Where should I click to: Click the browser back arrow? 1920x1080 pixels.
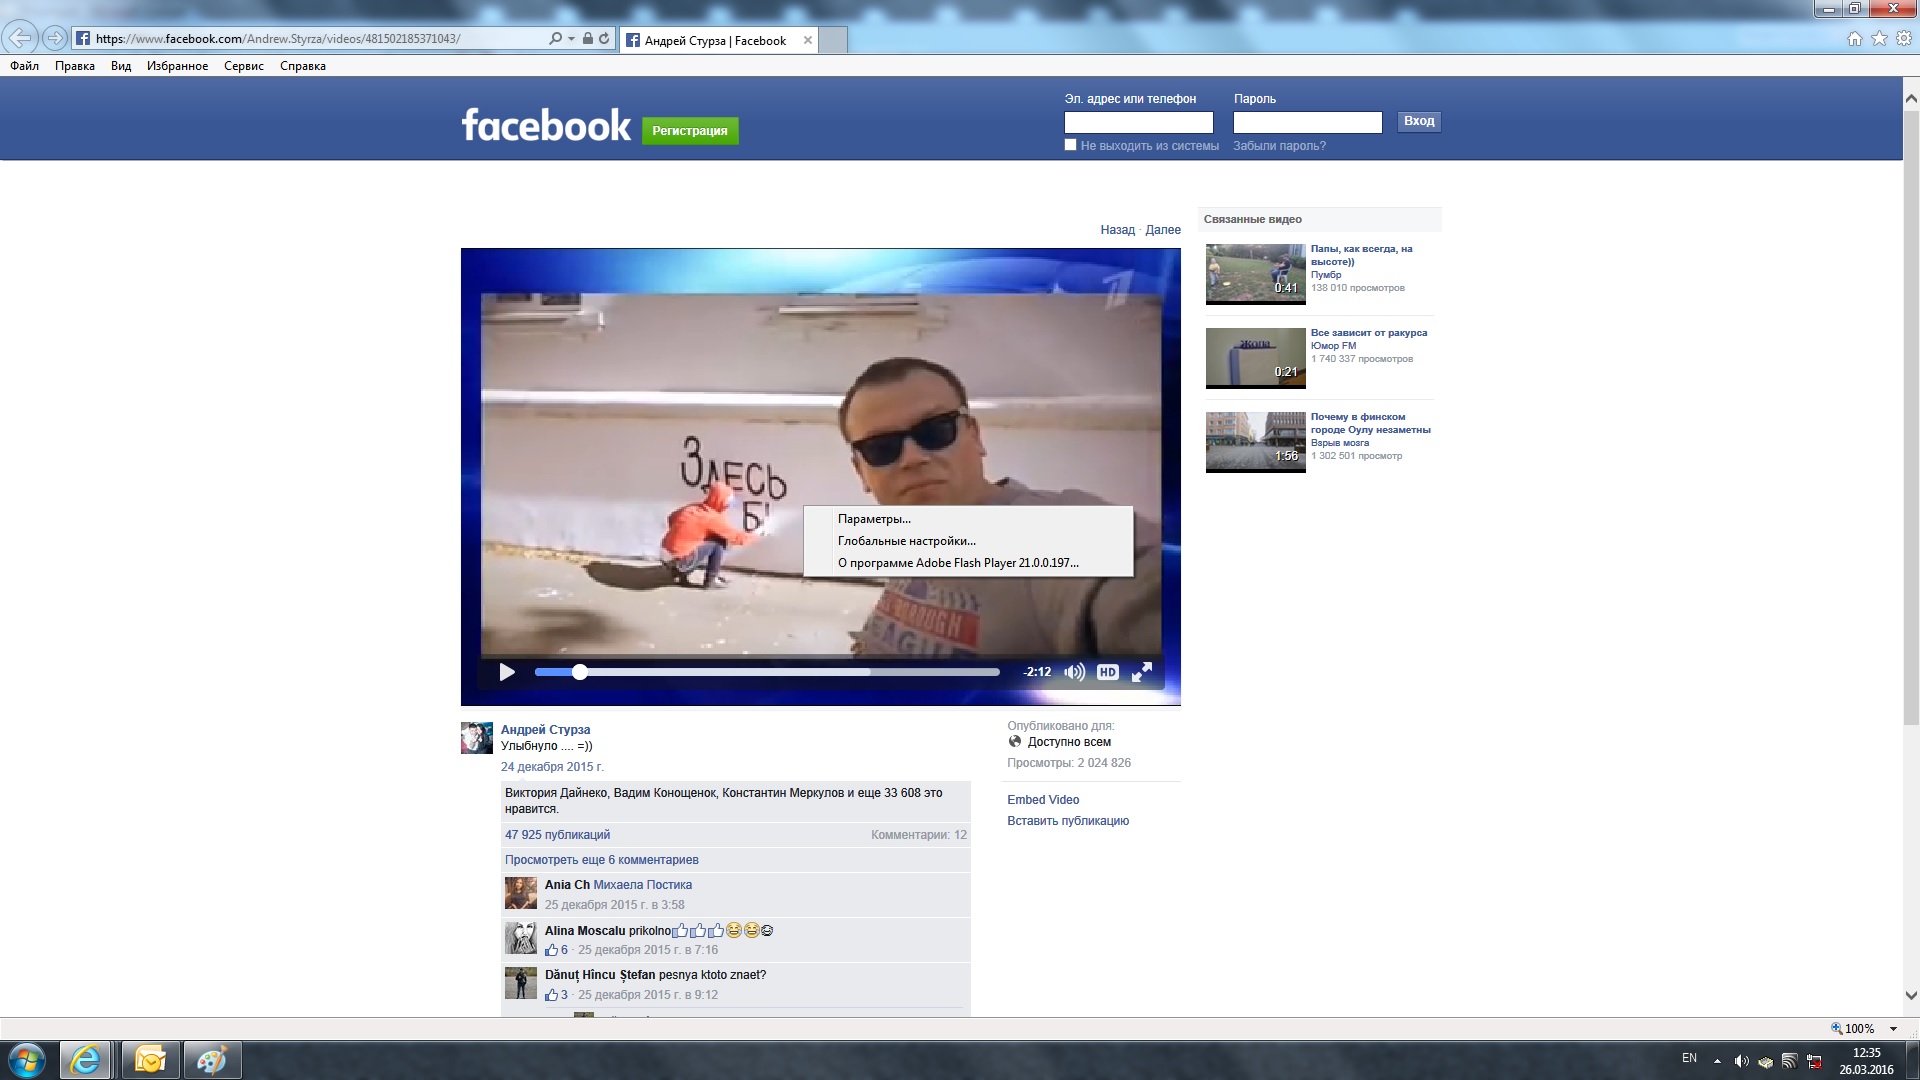[x=19, y=39]
